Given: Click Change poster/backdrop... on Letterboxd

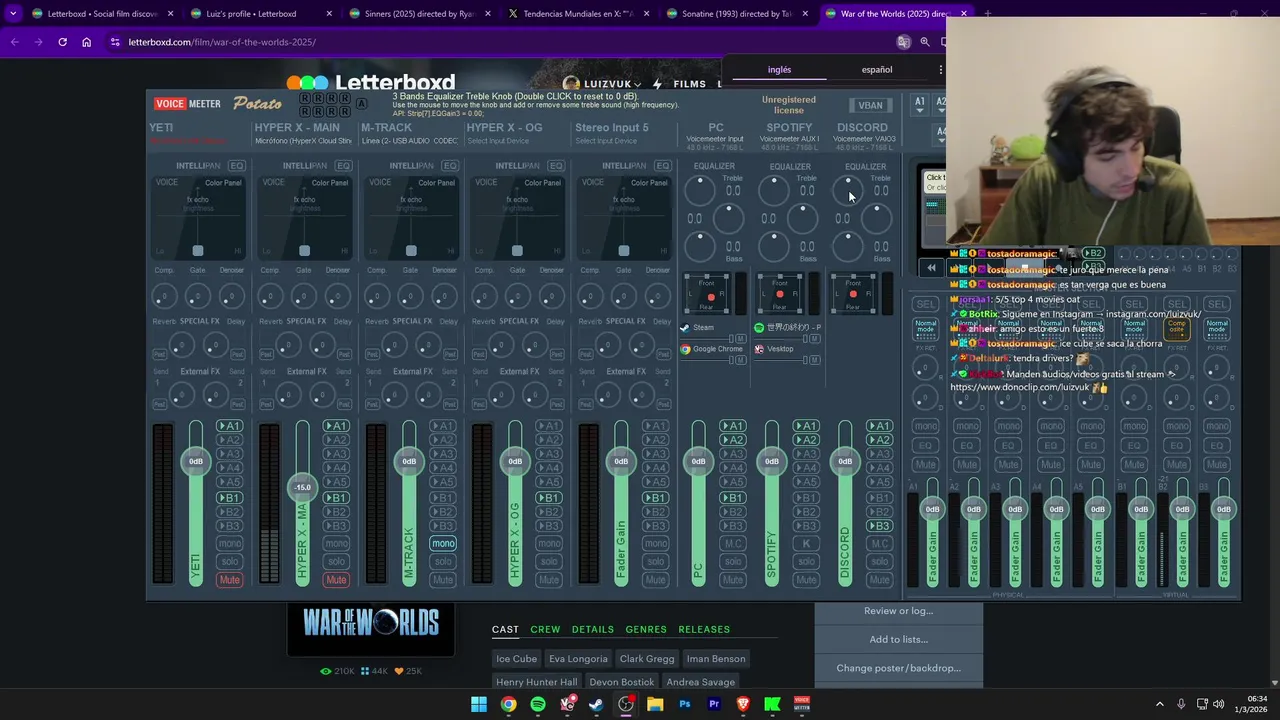Looking at the screenshot, I should [x=898, y=668].
